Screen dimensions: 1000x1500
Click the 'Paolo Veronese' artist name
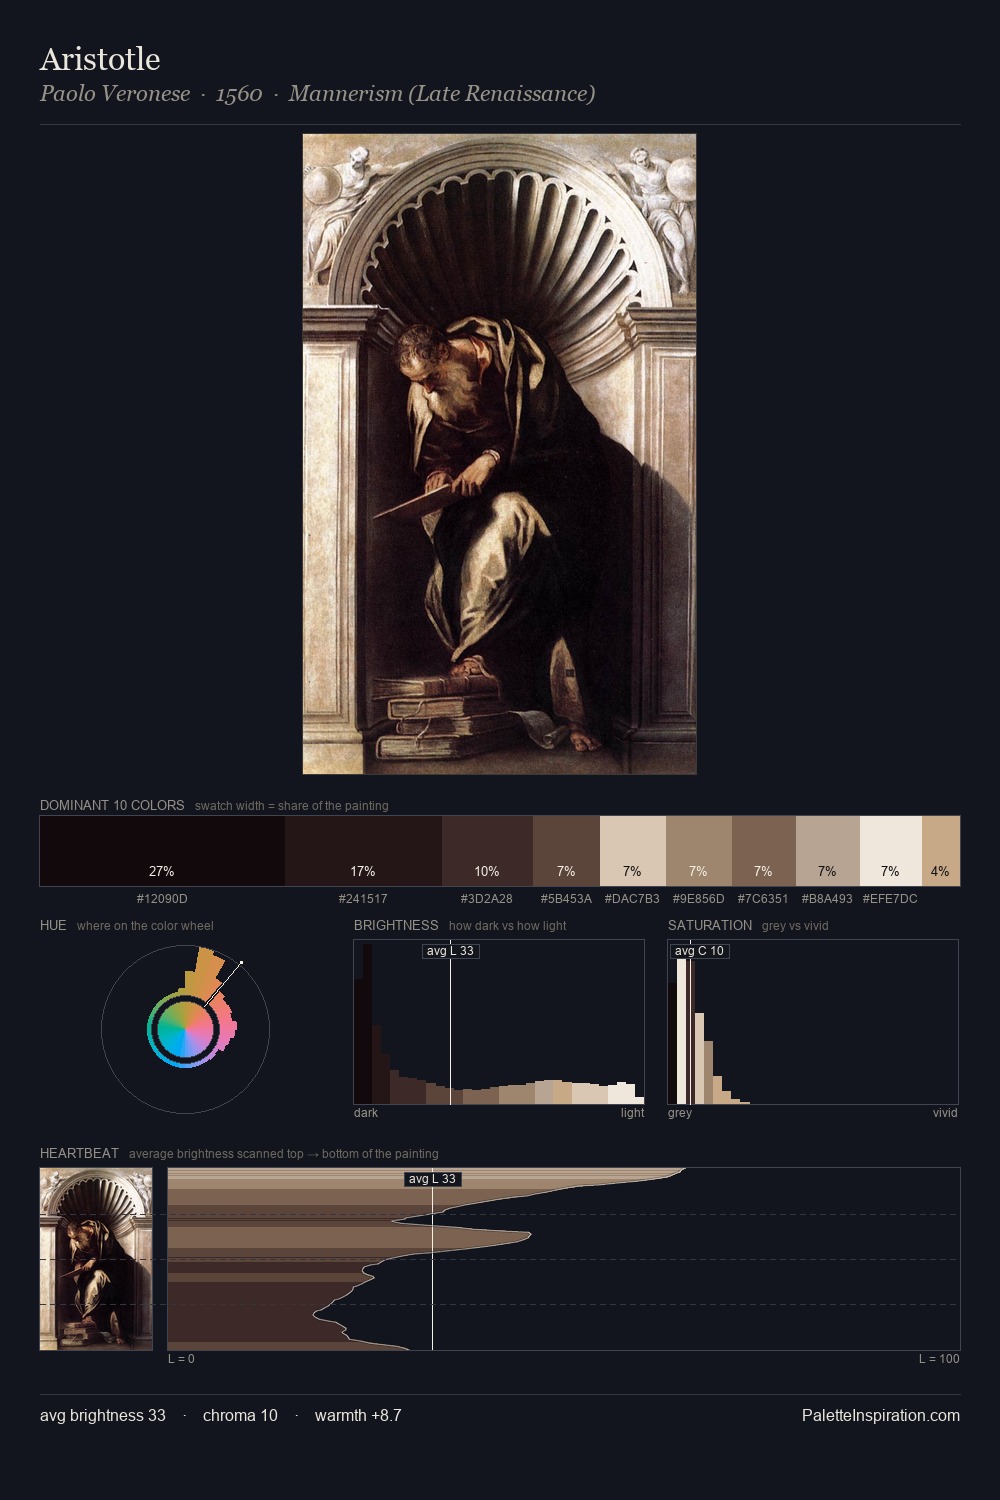[115, 94]
